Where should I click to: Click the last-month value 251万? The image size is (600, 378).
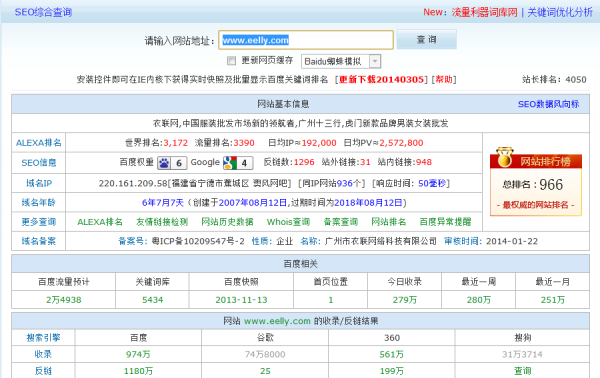pos(553,300)
